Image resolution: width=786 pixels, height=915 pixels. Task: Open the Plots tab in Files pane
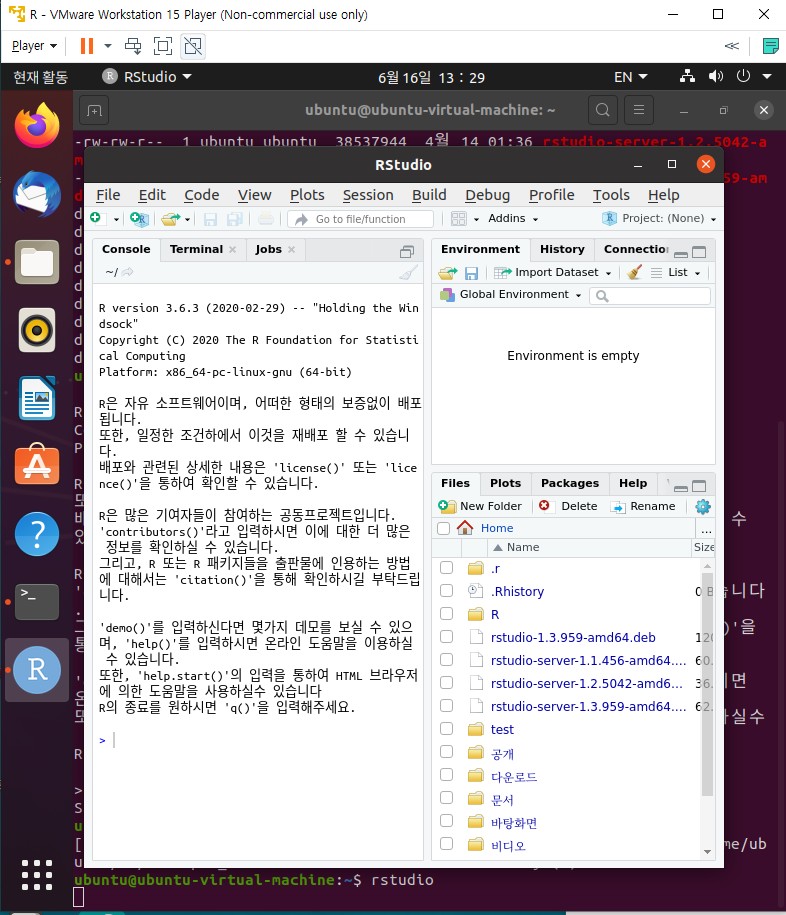(x=505, y=483)
